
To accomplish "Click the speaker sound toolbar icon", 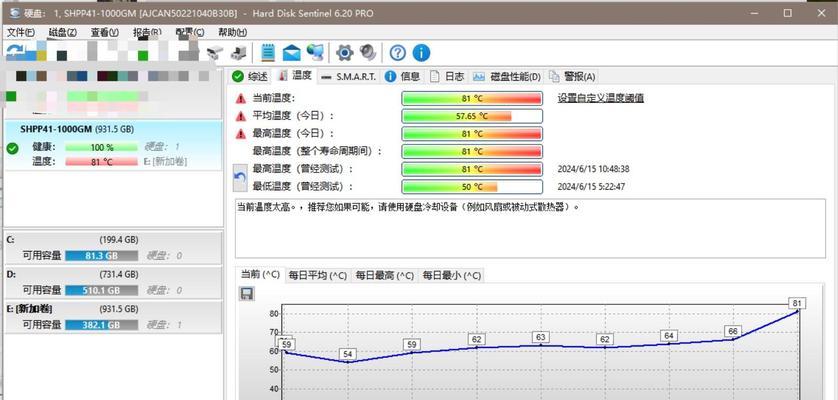I will click(x=368, y=52).
